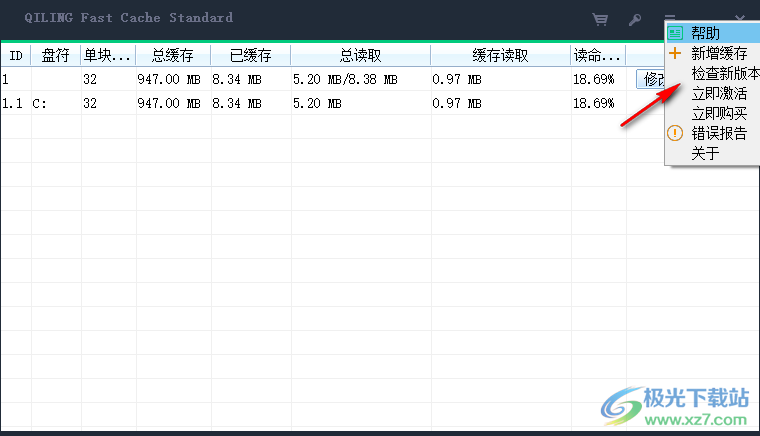Viewport: 760px width, 436px height.
Task: Click the green help icon beside 帮助
Action: coord(675,33)
